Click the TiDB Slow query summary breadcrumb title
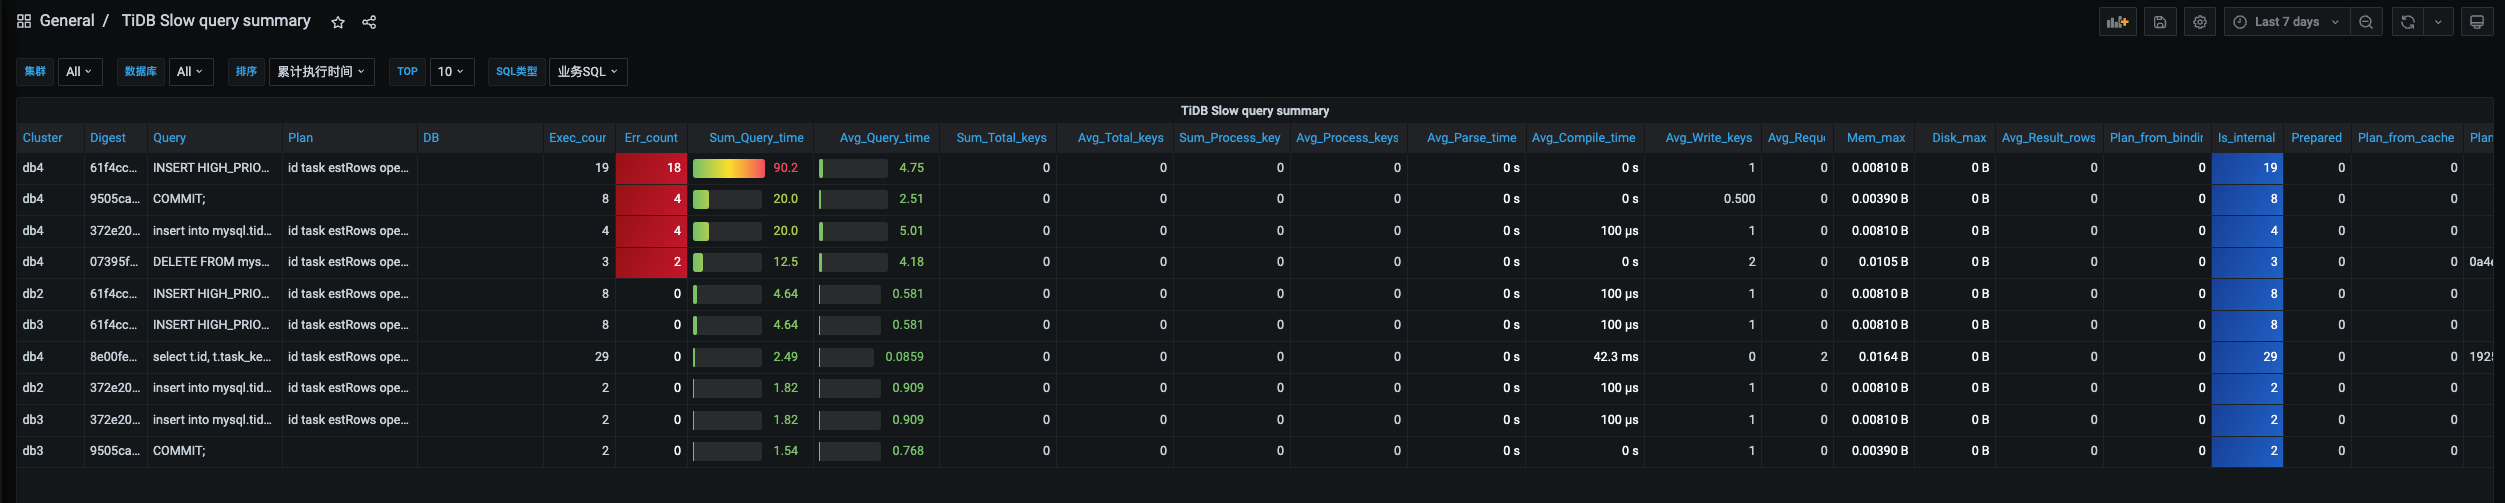Viewport: 2505px width, 503px height. click(216, 21)
